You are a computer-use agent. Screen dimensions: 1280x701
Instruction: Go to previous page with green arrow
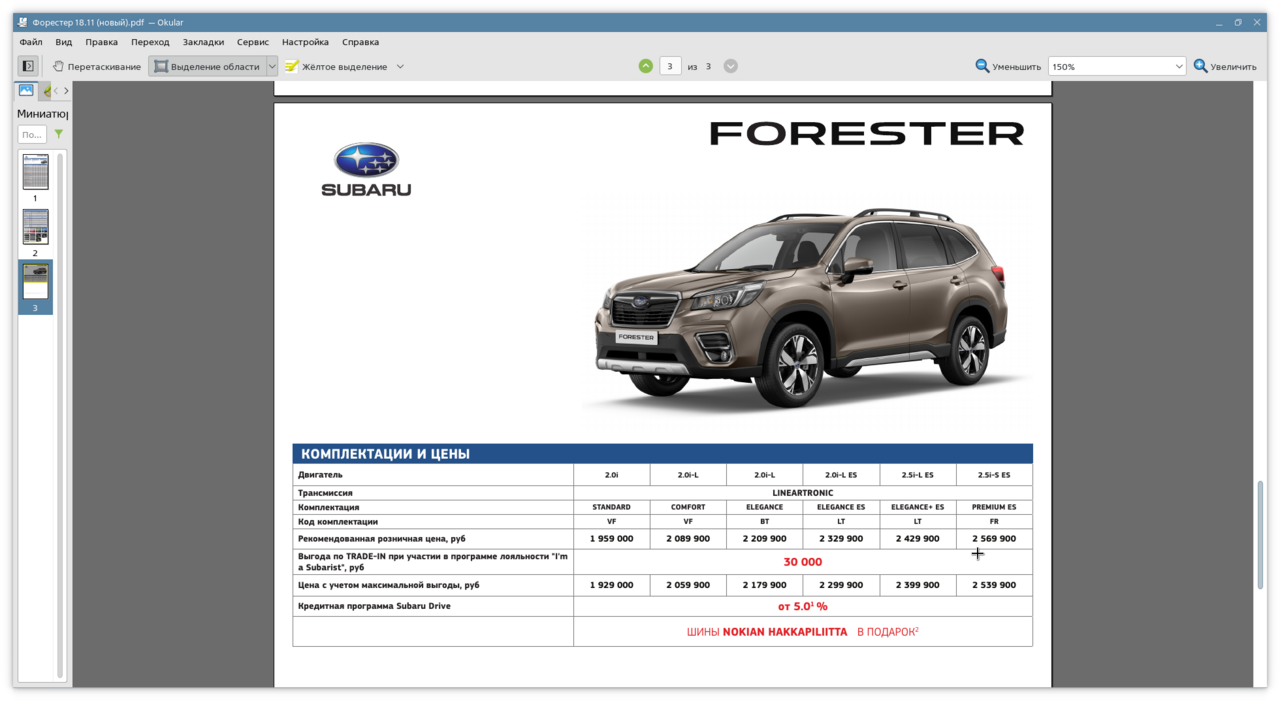646,66
